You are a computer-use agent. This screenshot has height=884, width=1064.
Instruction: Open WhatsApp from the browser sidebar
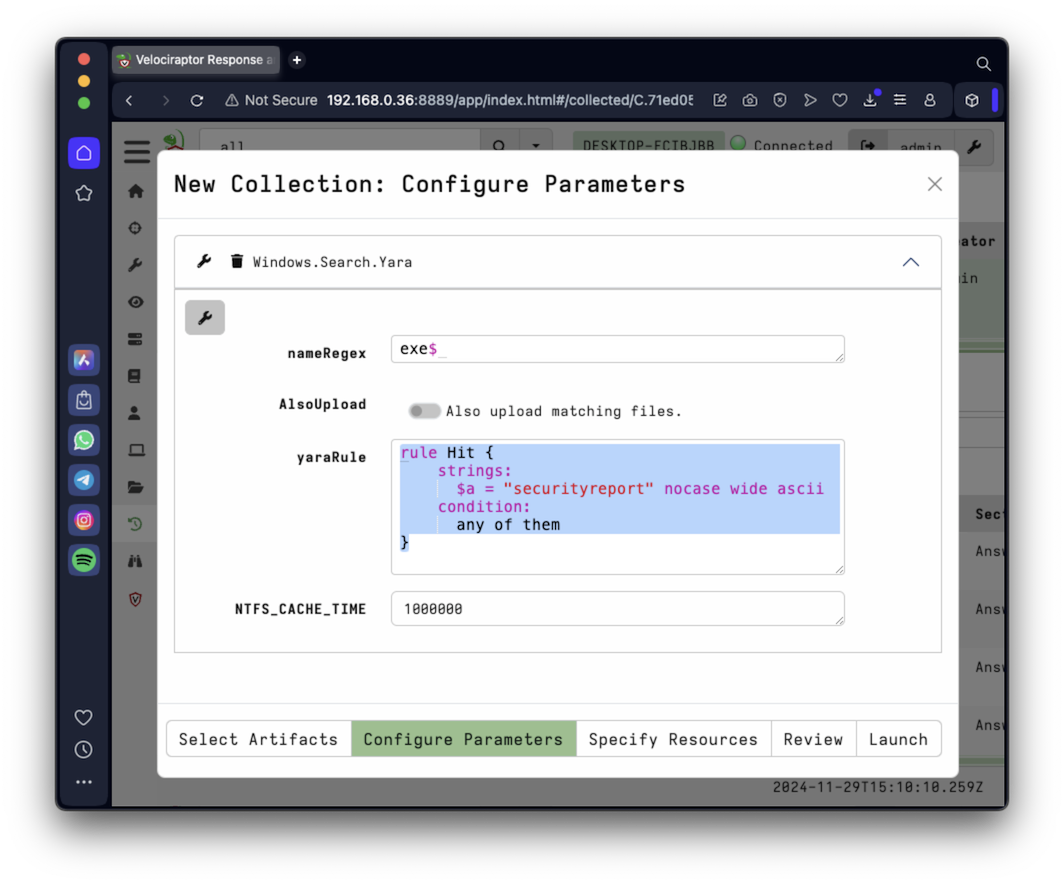[x=84, y=440]
